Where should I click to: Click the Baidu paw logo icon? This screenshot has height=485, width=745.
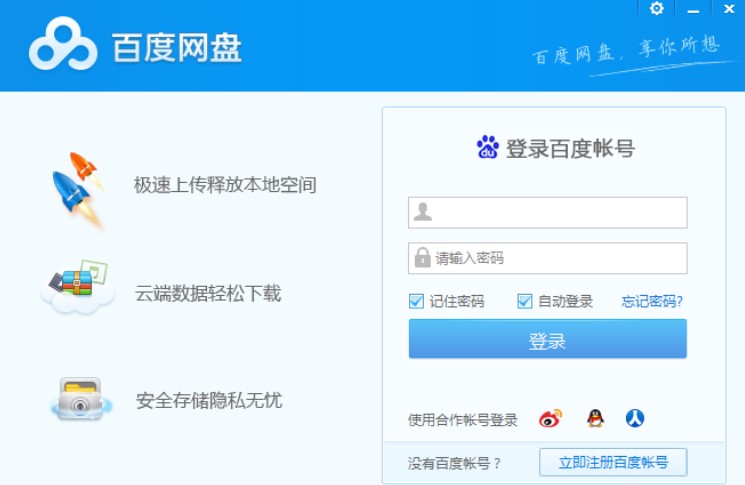(x=488, y=147)
